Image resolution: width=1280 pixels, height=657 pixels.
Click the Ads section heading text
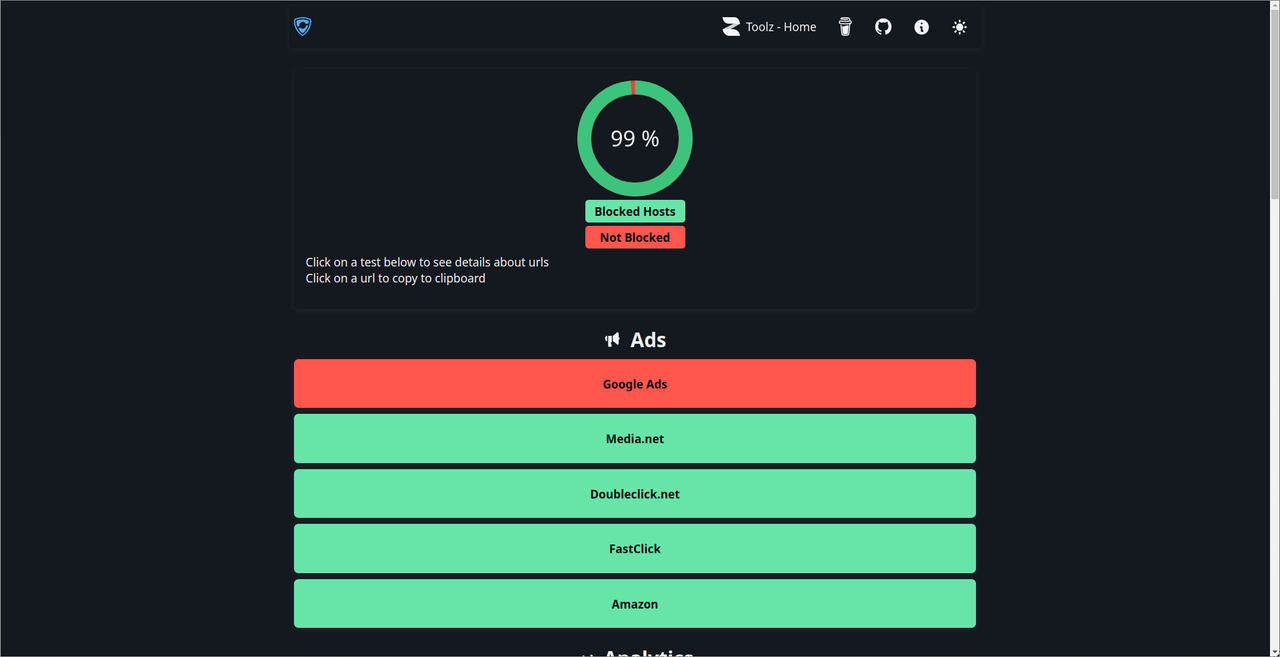(648, 340)
